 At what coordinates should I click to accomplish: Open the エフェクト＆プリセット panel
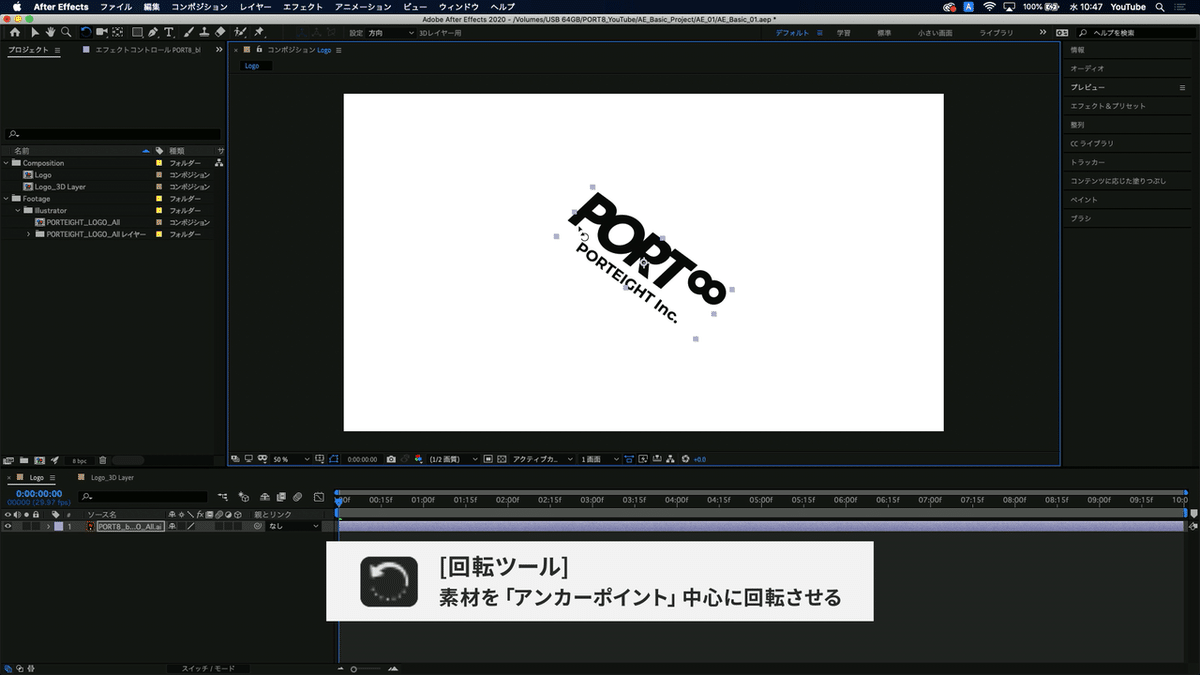(1106, 105)
